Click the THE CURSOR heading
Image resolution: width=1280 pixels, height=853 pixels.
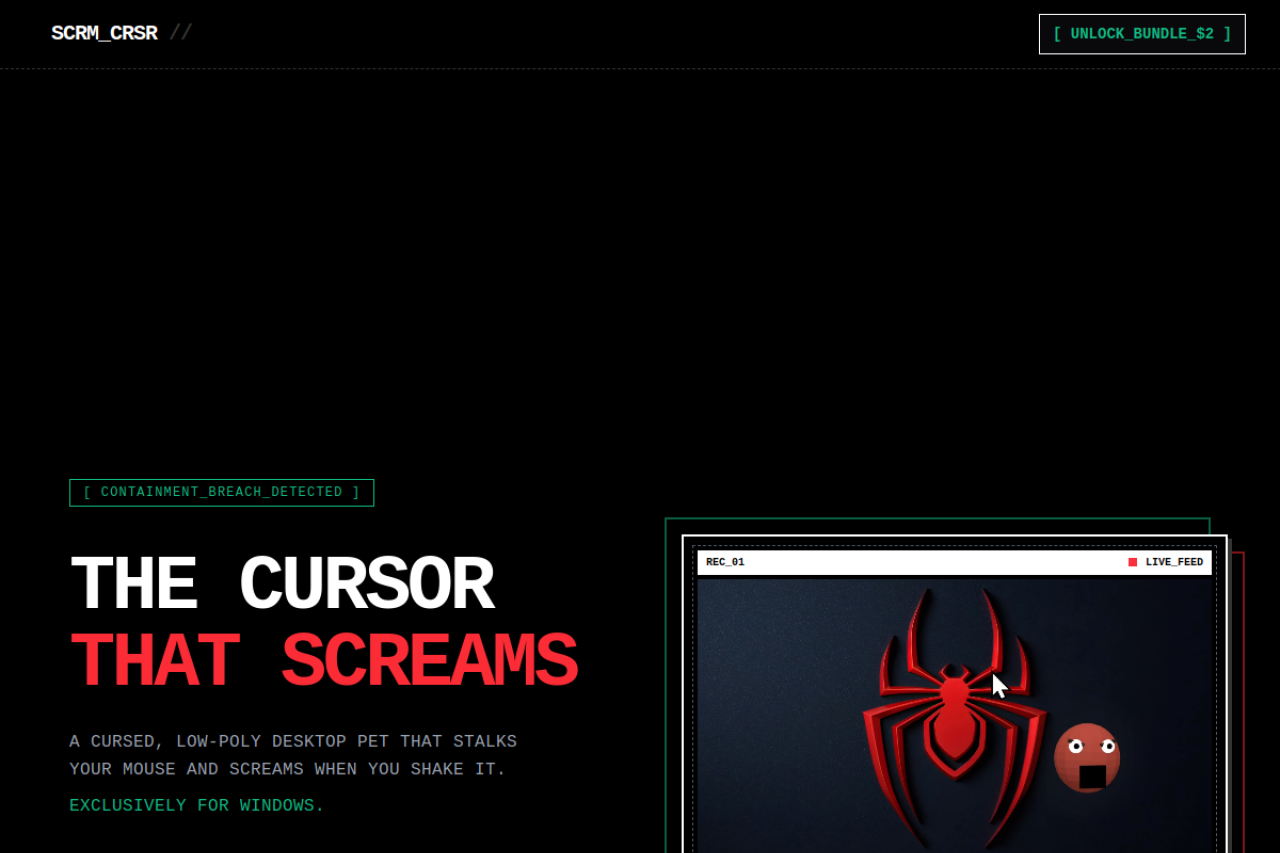[x=282, y=584]
